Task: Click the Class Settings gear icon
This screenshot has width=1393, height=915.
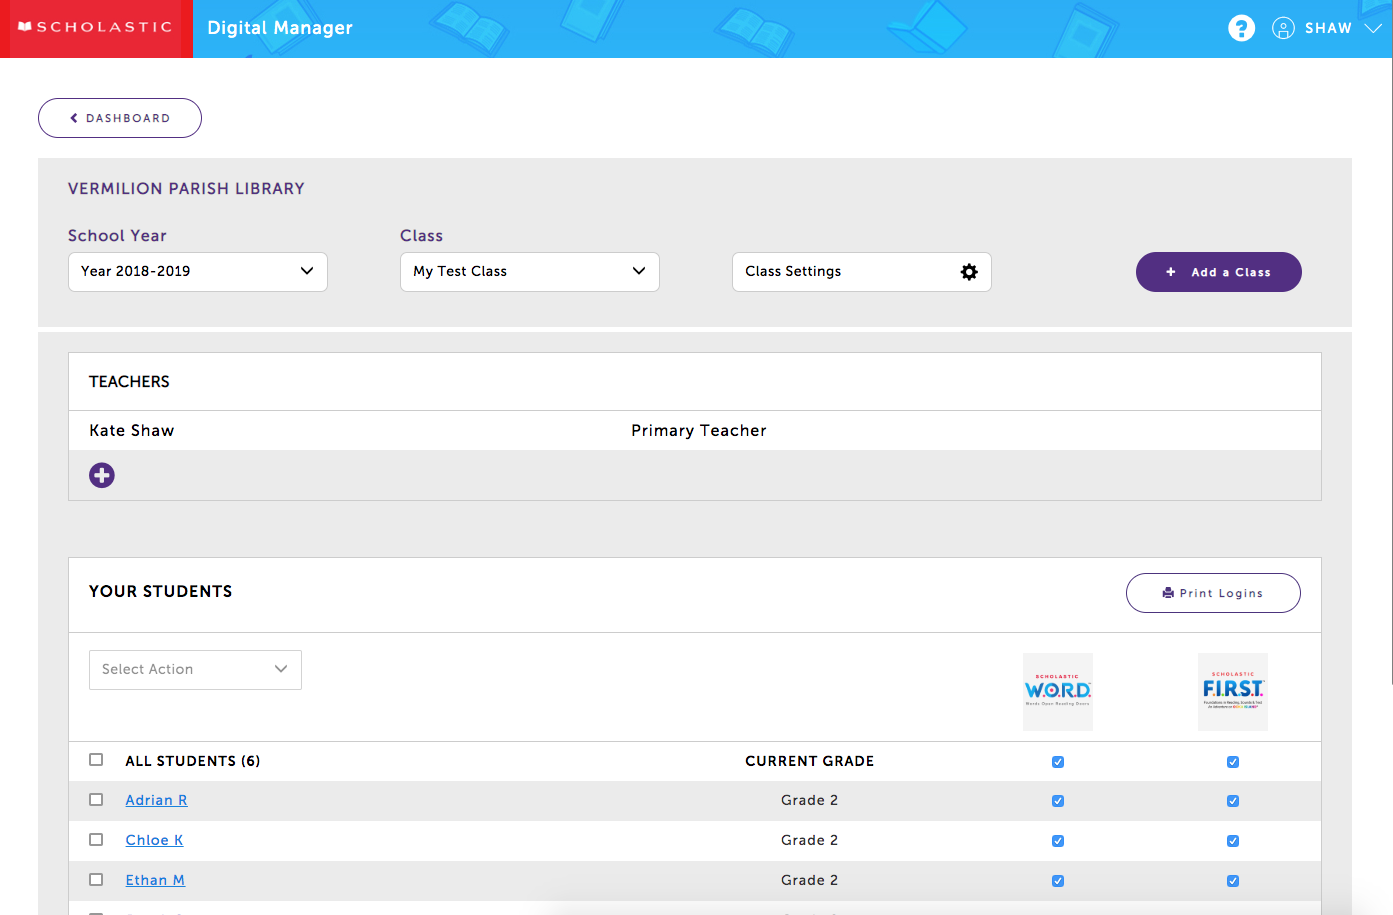Action: pos(969,272)
